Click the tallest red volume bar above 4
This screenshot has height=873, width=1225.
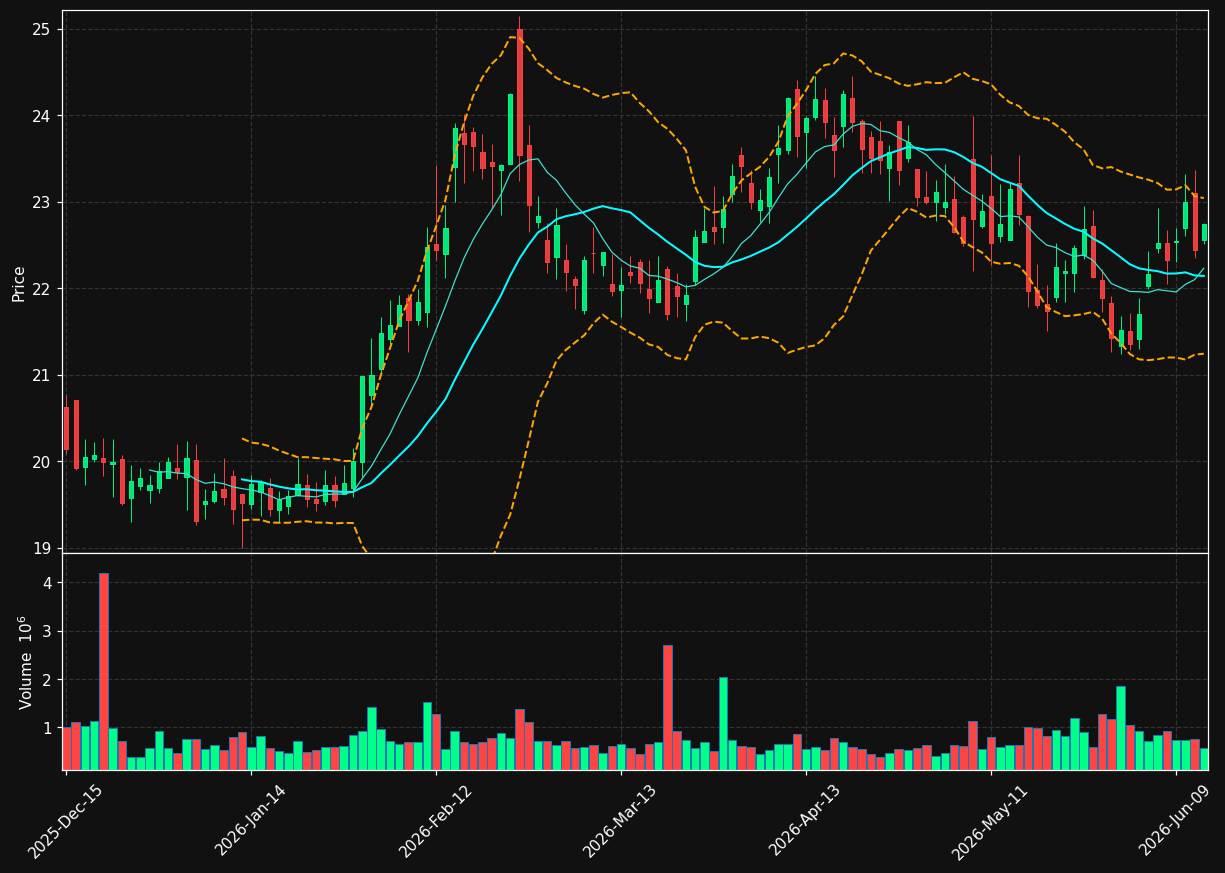pos(103,671)
